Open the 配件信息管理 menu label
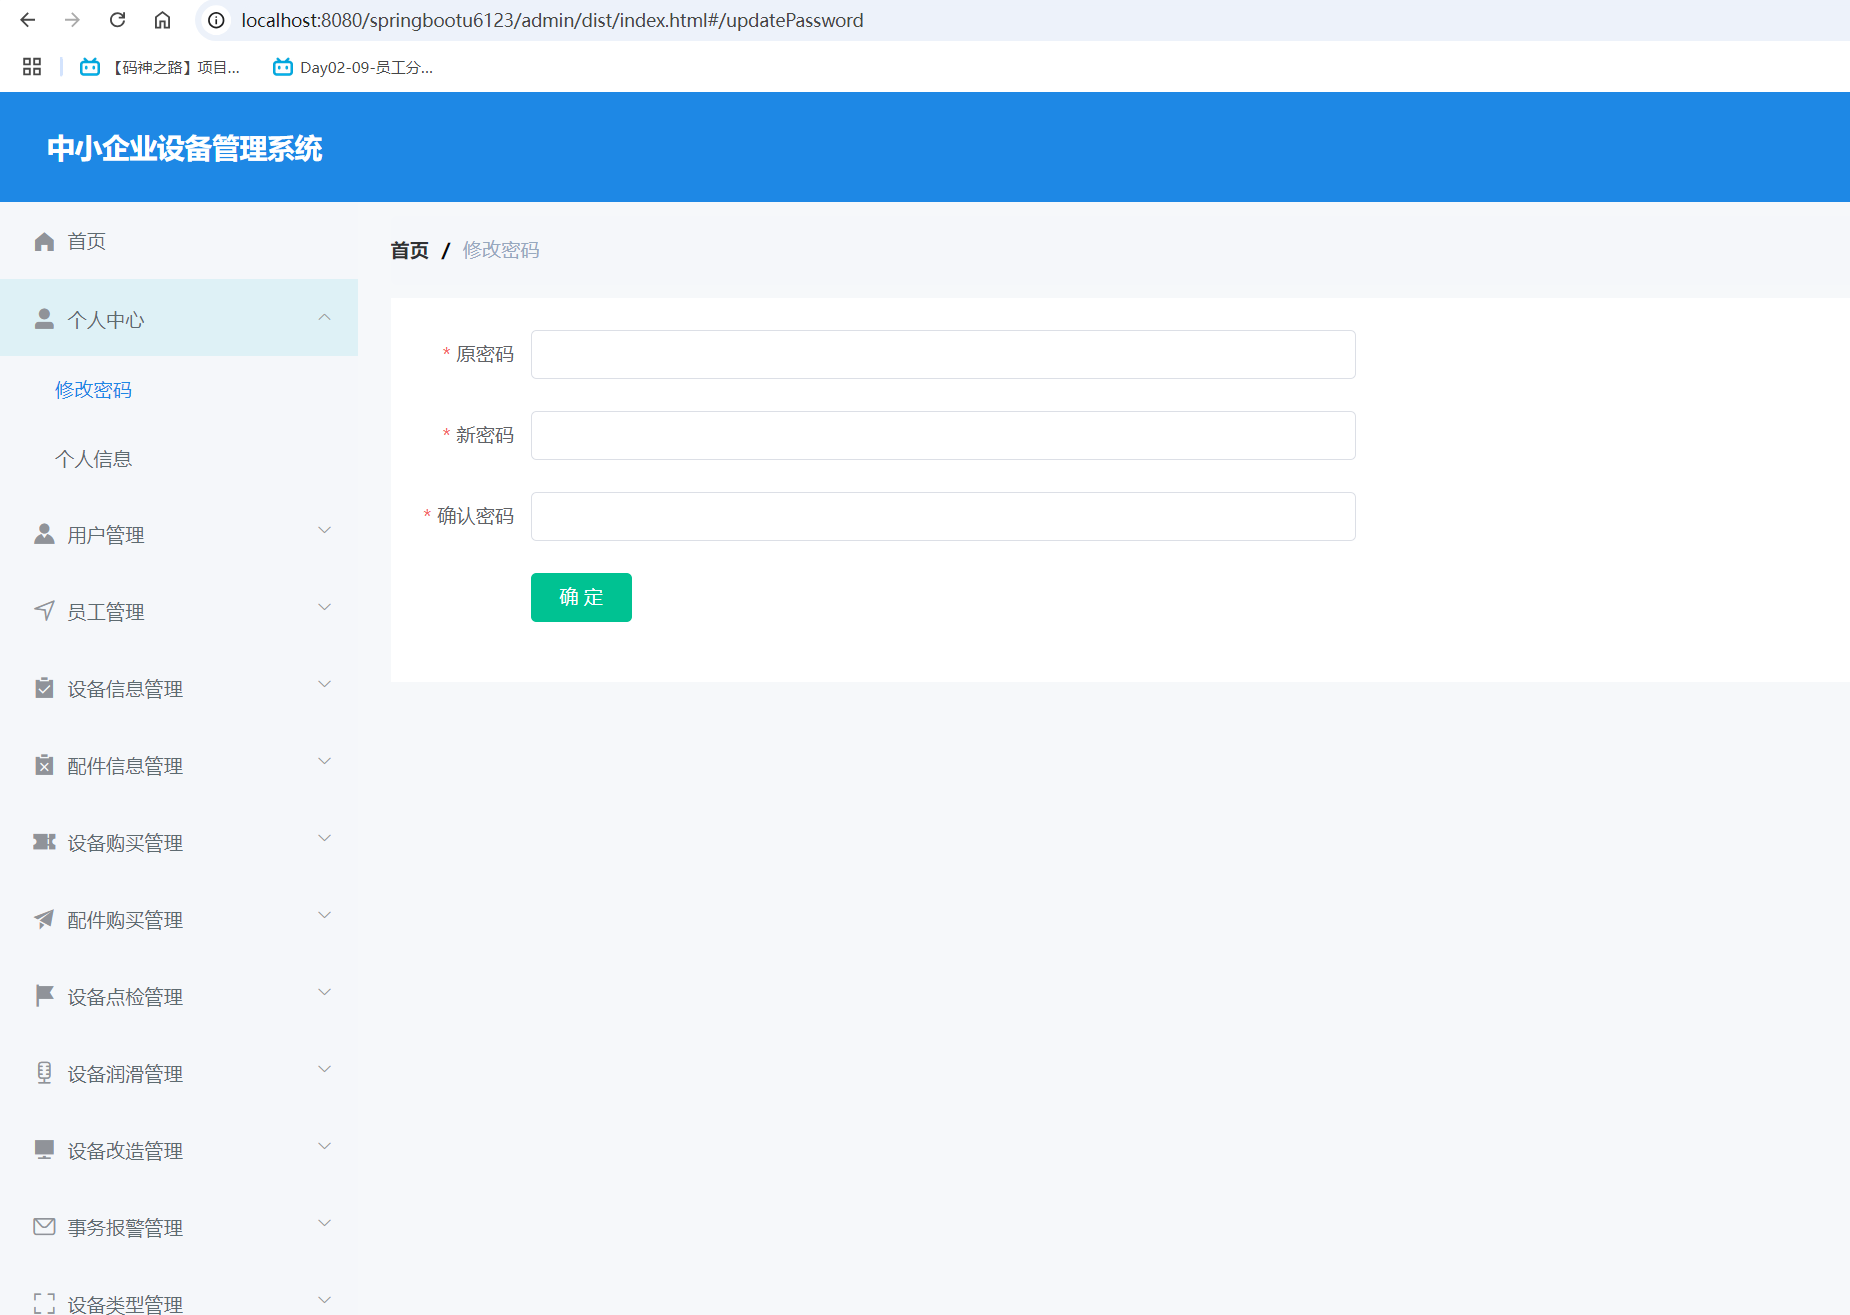 (125, 766)
